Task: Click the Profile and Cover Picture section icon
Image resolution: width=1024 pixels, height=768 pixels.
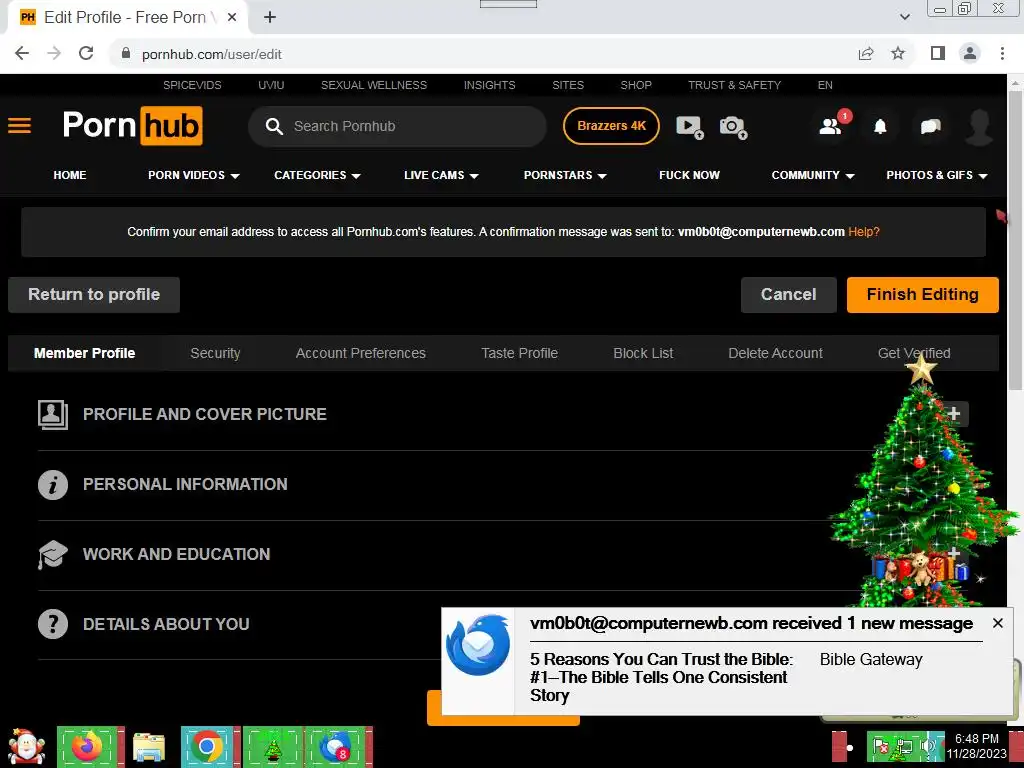Action: tap(52, 414)
